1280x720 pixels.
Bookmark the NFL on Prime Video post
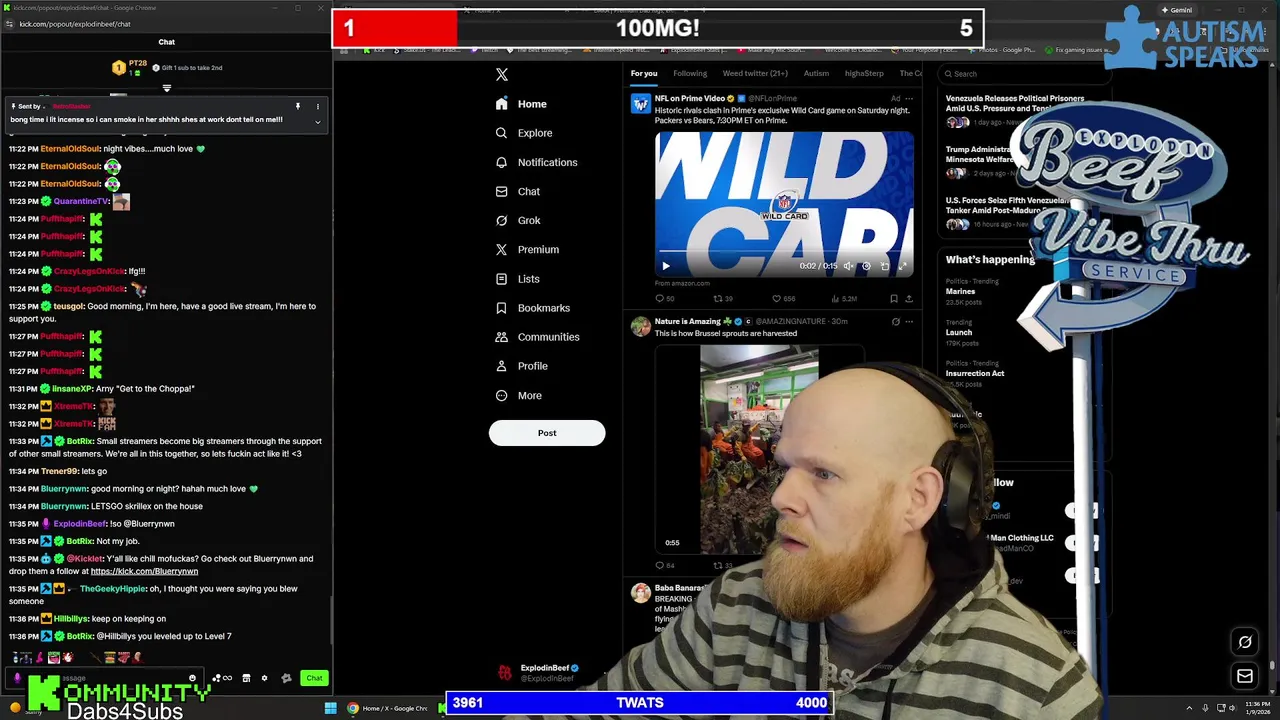893,298
